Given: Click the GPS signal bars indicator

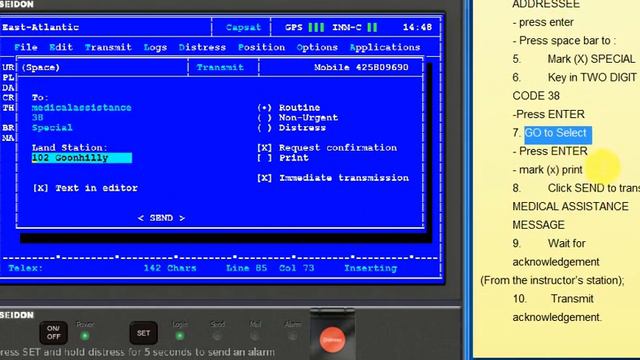Looking at the screenshot, I should pyautogui.click(x=316, y=27).
